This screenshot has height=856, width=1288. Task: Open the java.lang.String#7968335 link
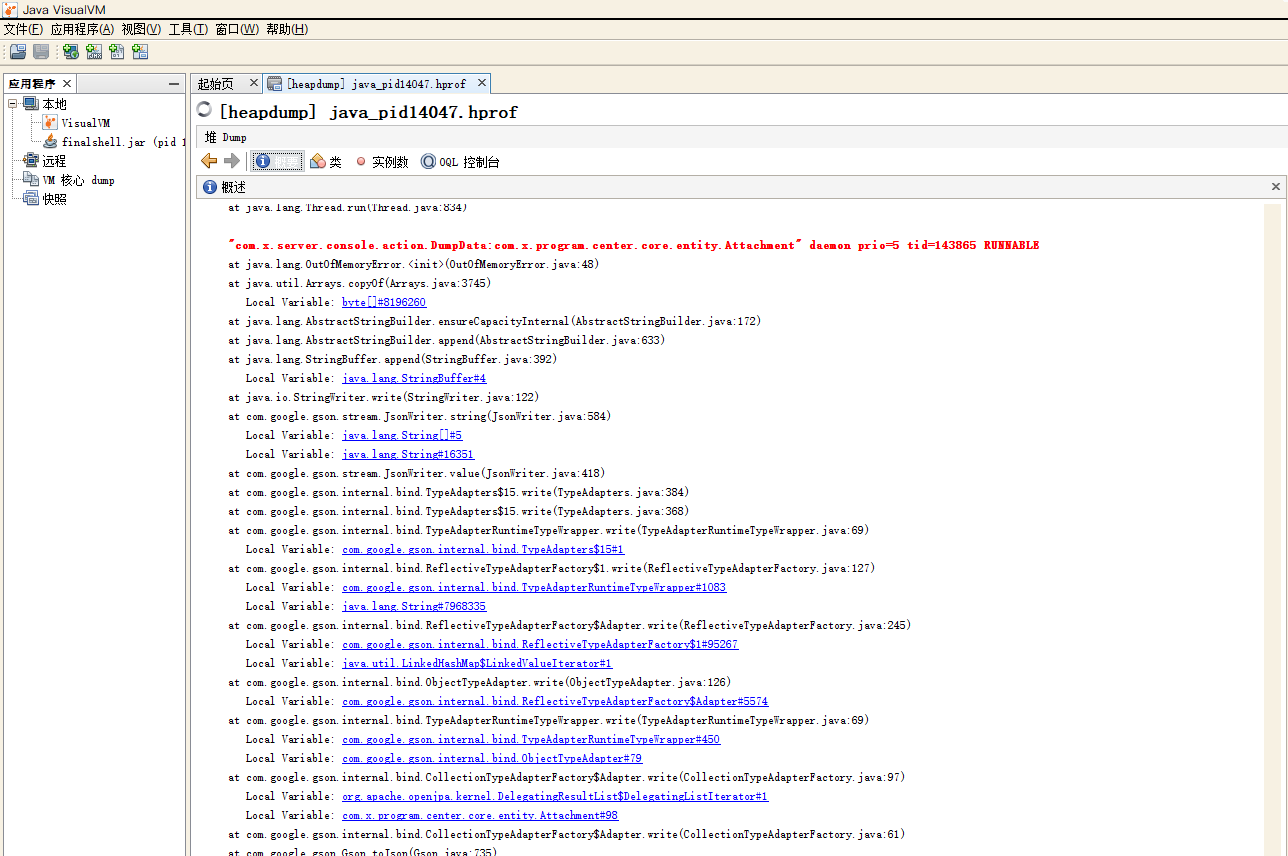point(414,606)
